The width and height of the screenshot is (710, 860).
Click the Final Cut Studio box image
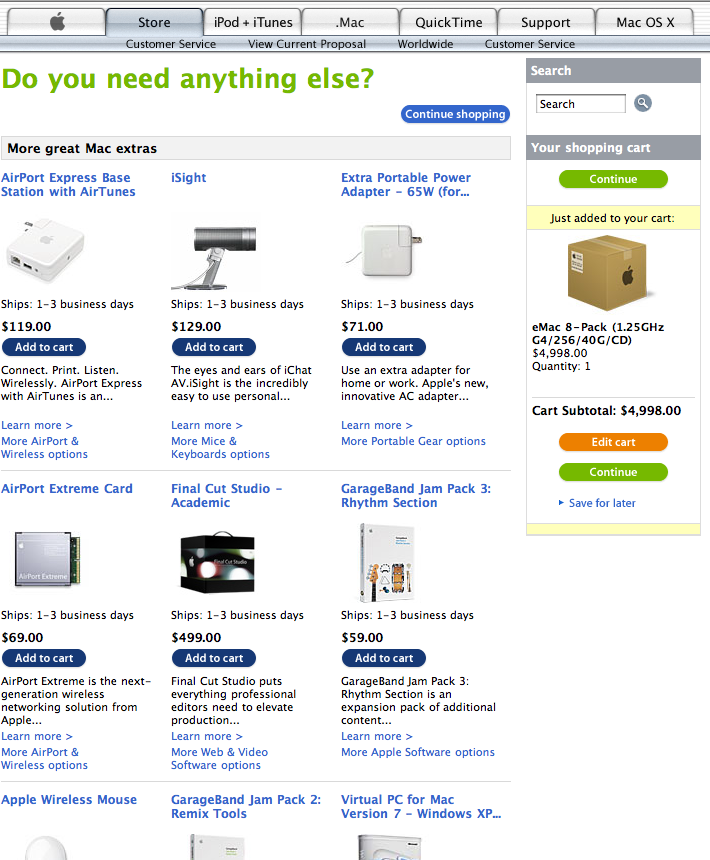218,562
